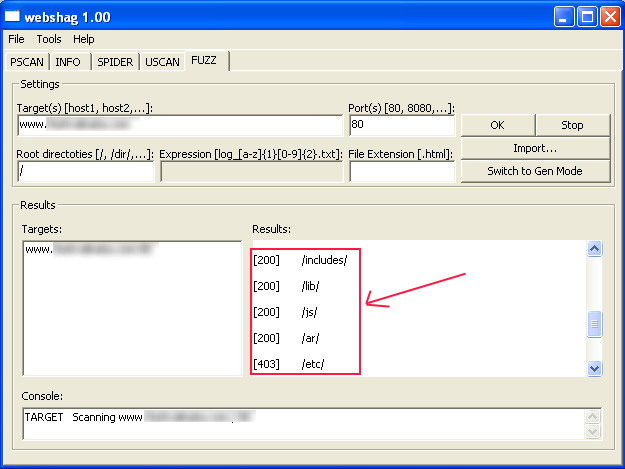Click the Results scrollbar down arrow

point(595,368)
